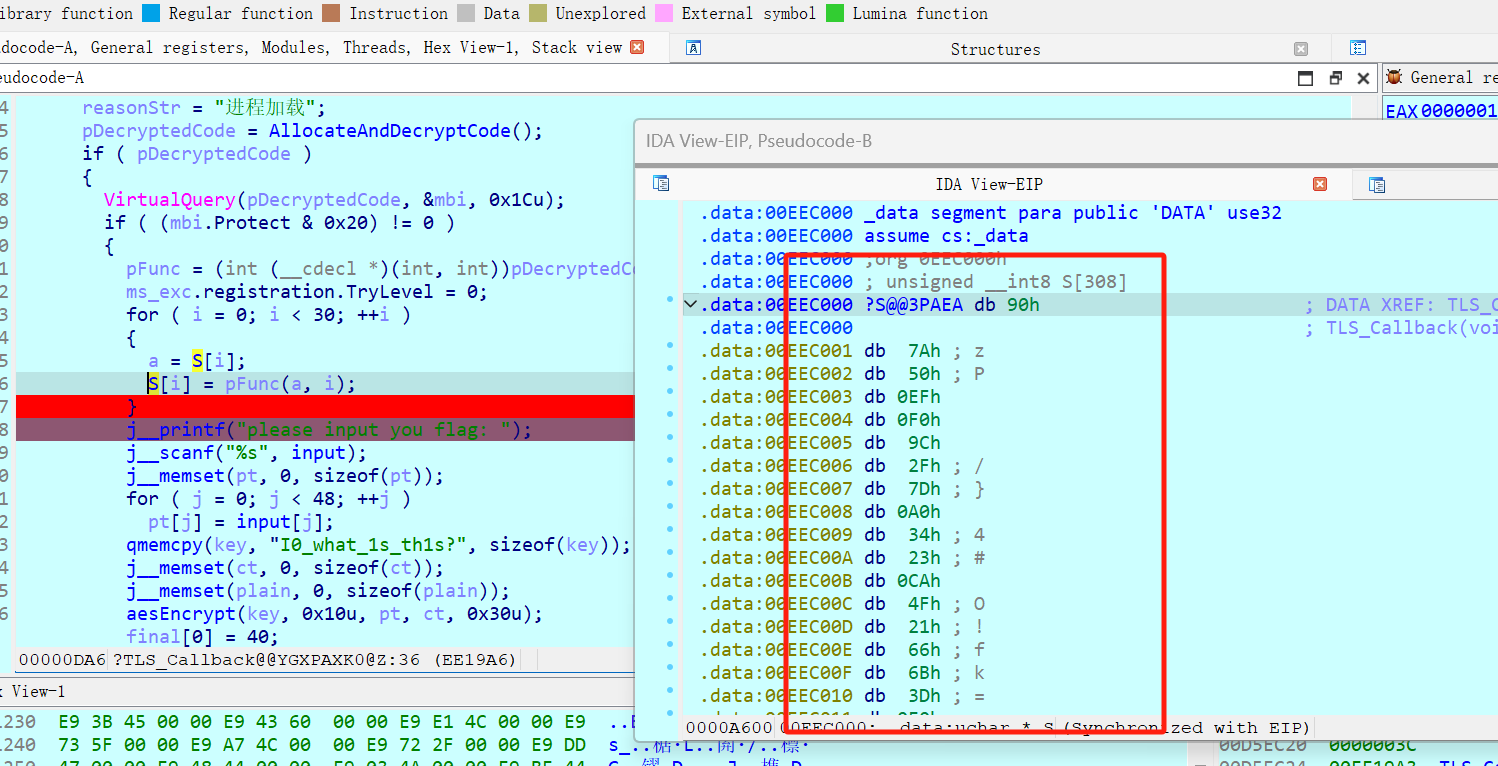Restore down the Pseudocode-A panel
Image resolution: width=1498 pixels, height=766 pixels.
click(x=1335, y=78)
